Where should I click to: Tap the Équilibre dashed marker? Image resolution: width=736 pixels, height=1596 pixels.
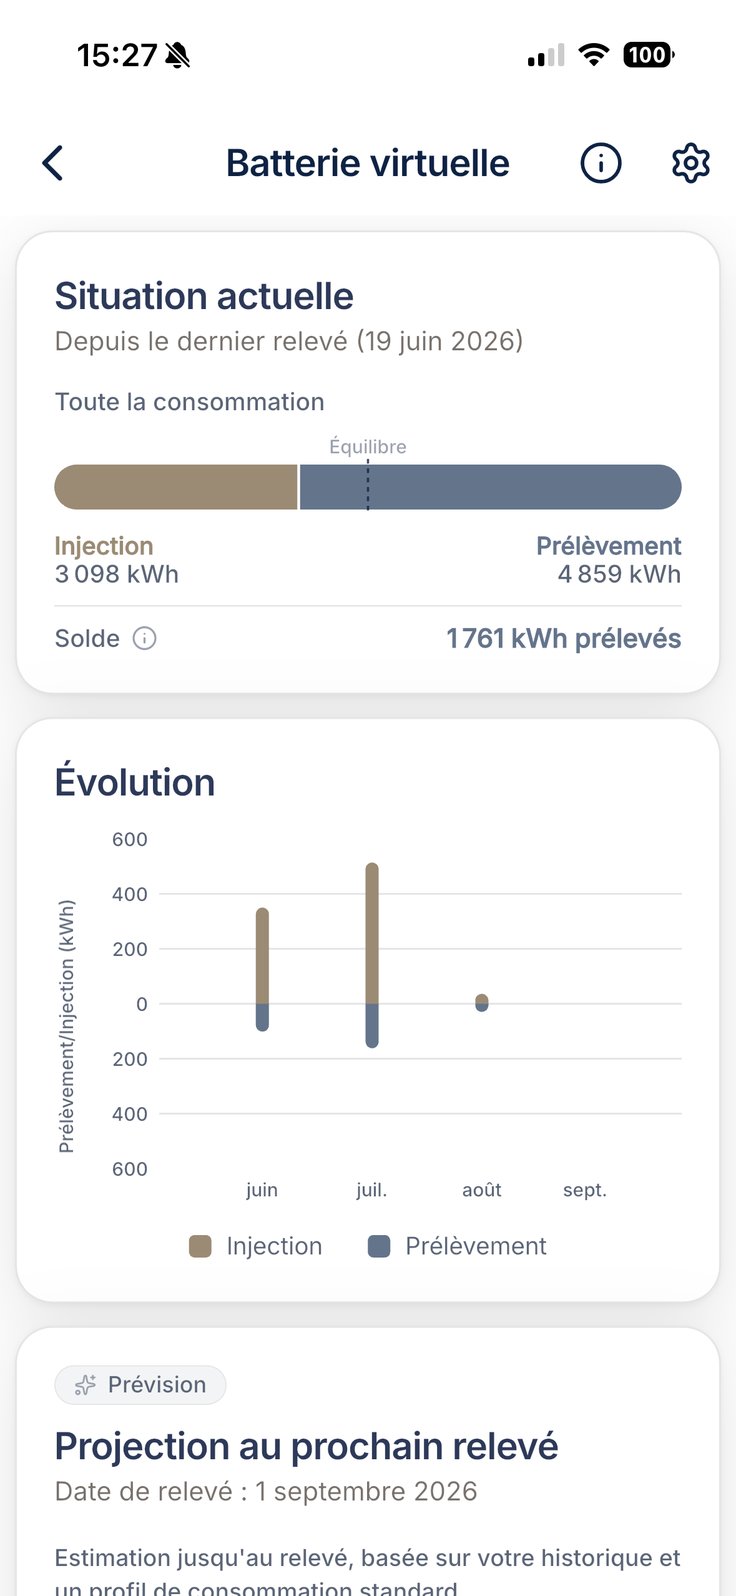coord(368,485)
